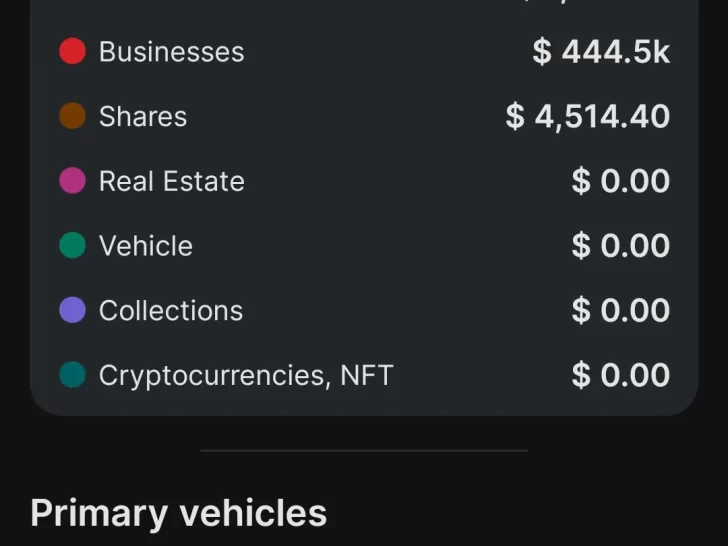Click the pink dot beside Real Estate
The width and height of the screenshot is (728, 546).
[72, 181]
